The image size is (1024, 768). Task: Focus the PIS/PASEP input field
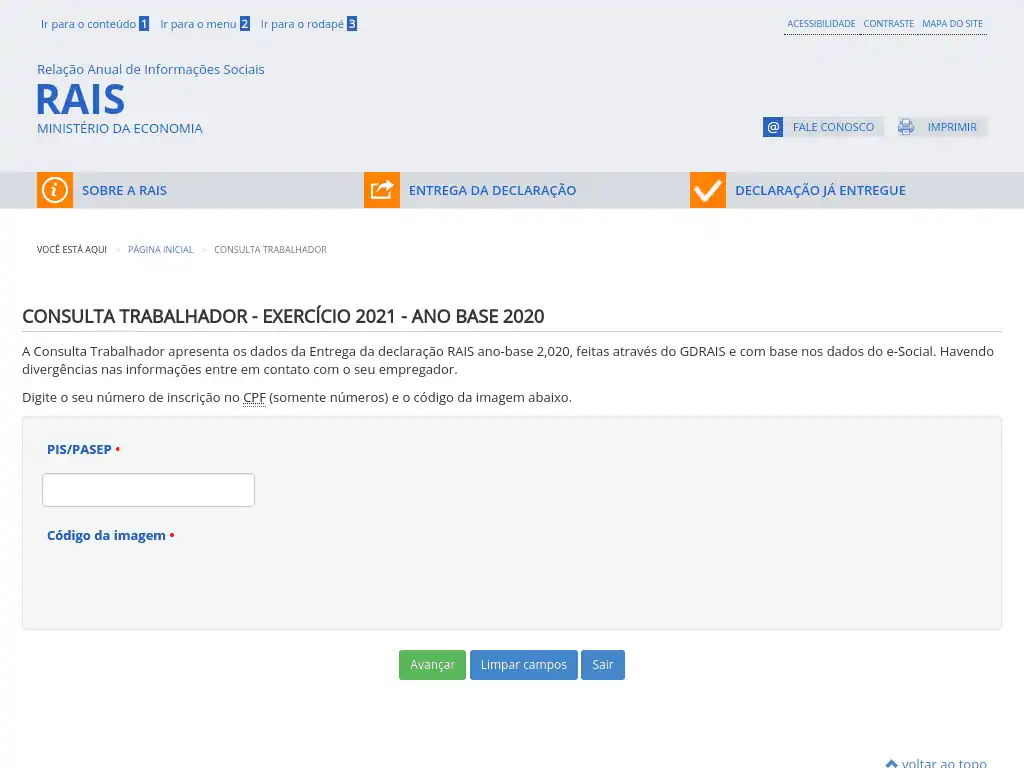click(x=148, y=490)
